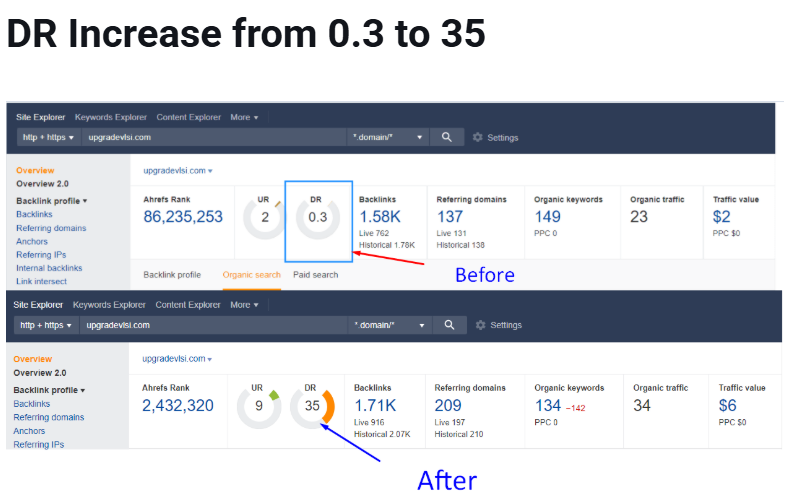Open Referring IPs in the bottom sidebar
This screenshot has width=800, height=500.
39,444
